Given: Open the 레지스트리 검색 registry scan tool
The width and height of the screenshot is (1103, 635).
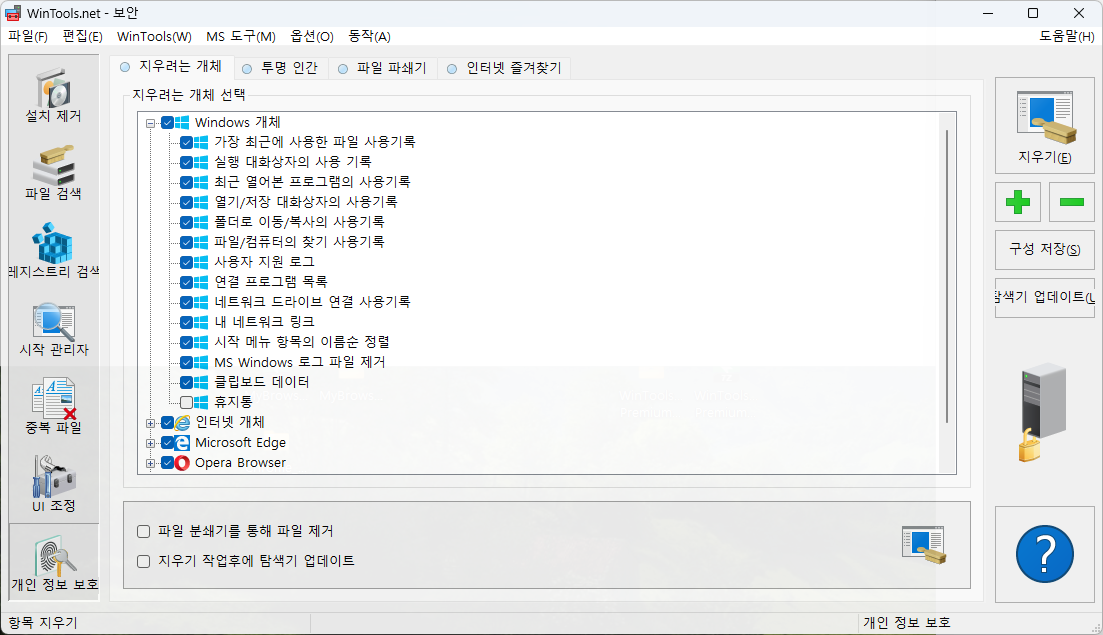Looking at the screenshot, I should coord(53,251).
